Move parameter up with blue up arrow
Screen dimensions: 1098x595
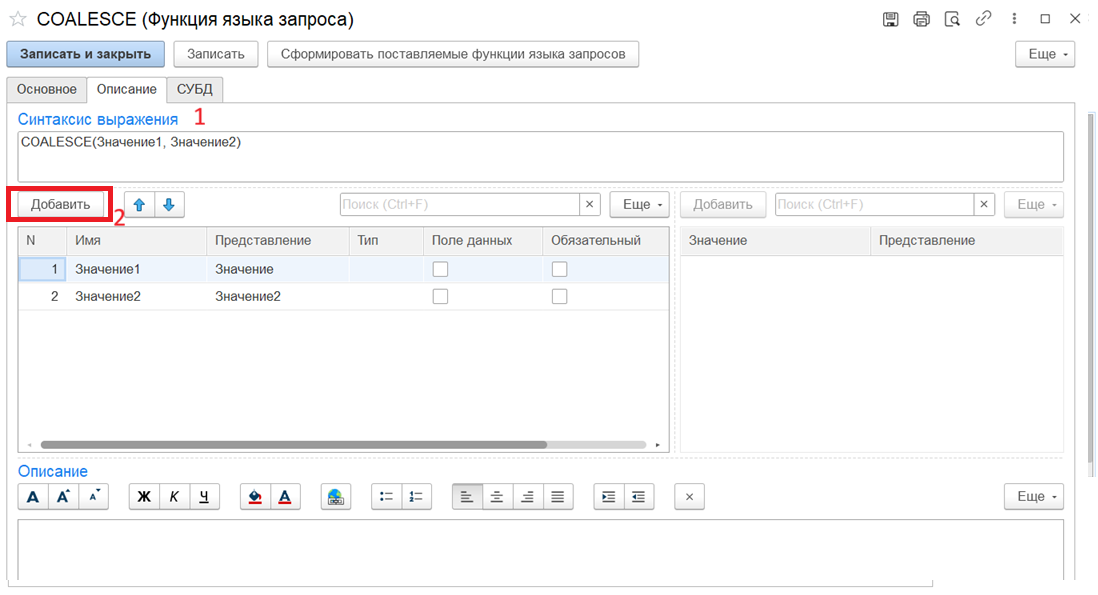139,204
